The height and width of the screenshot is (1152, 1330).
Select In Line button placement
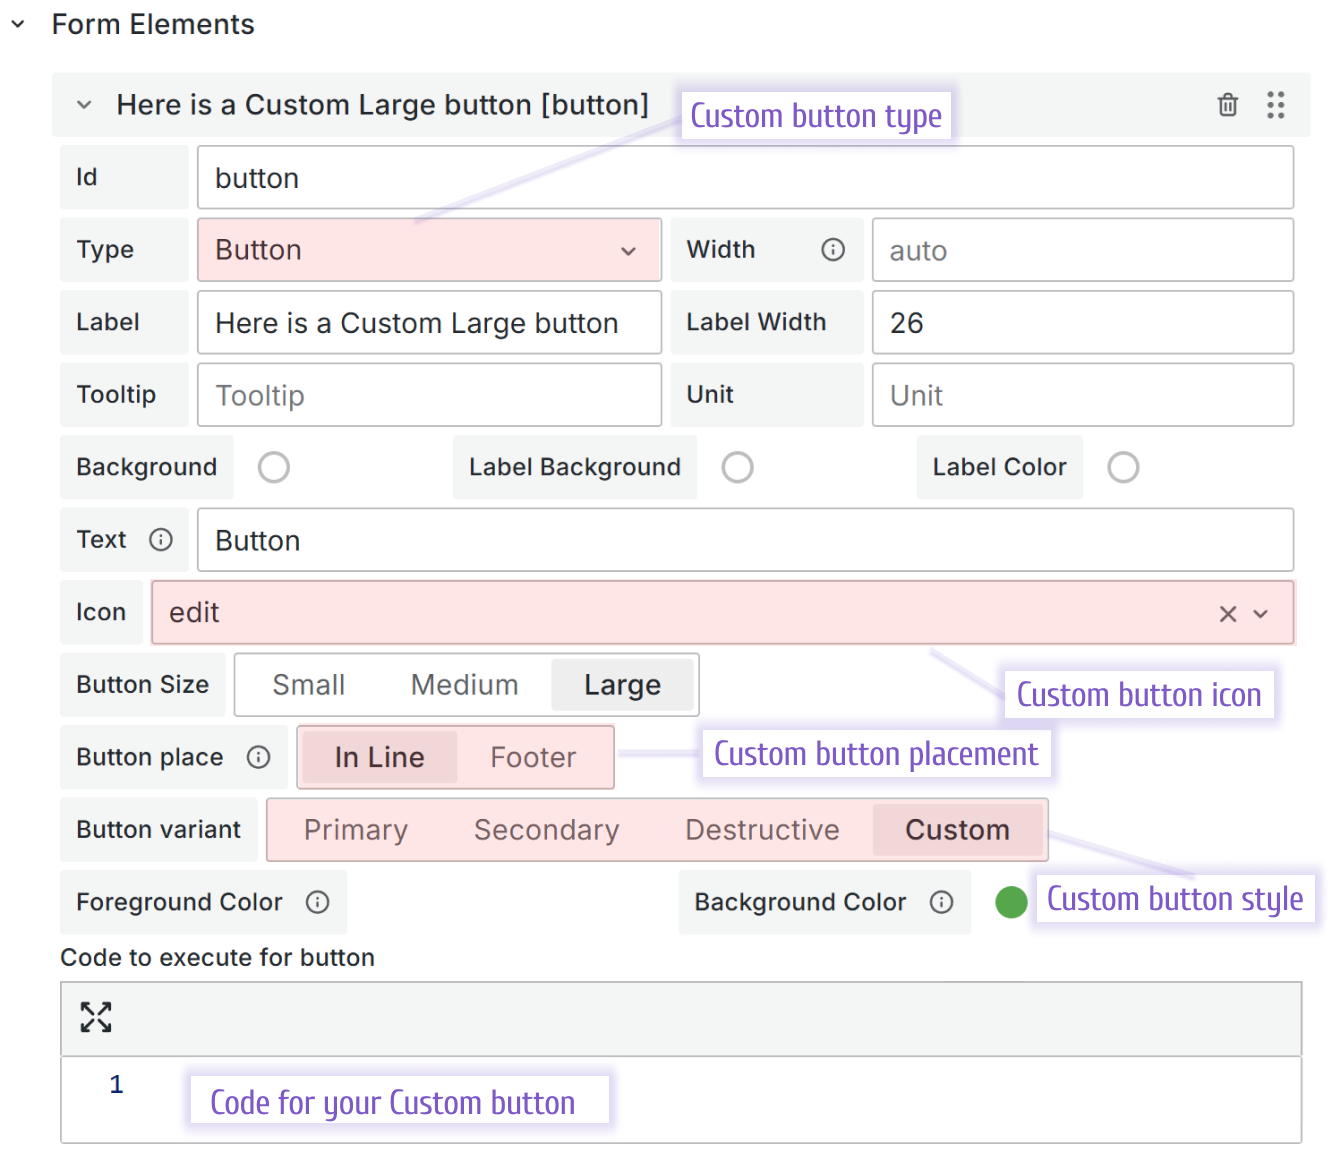[378, 757]
